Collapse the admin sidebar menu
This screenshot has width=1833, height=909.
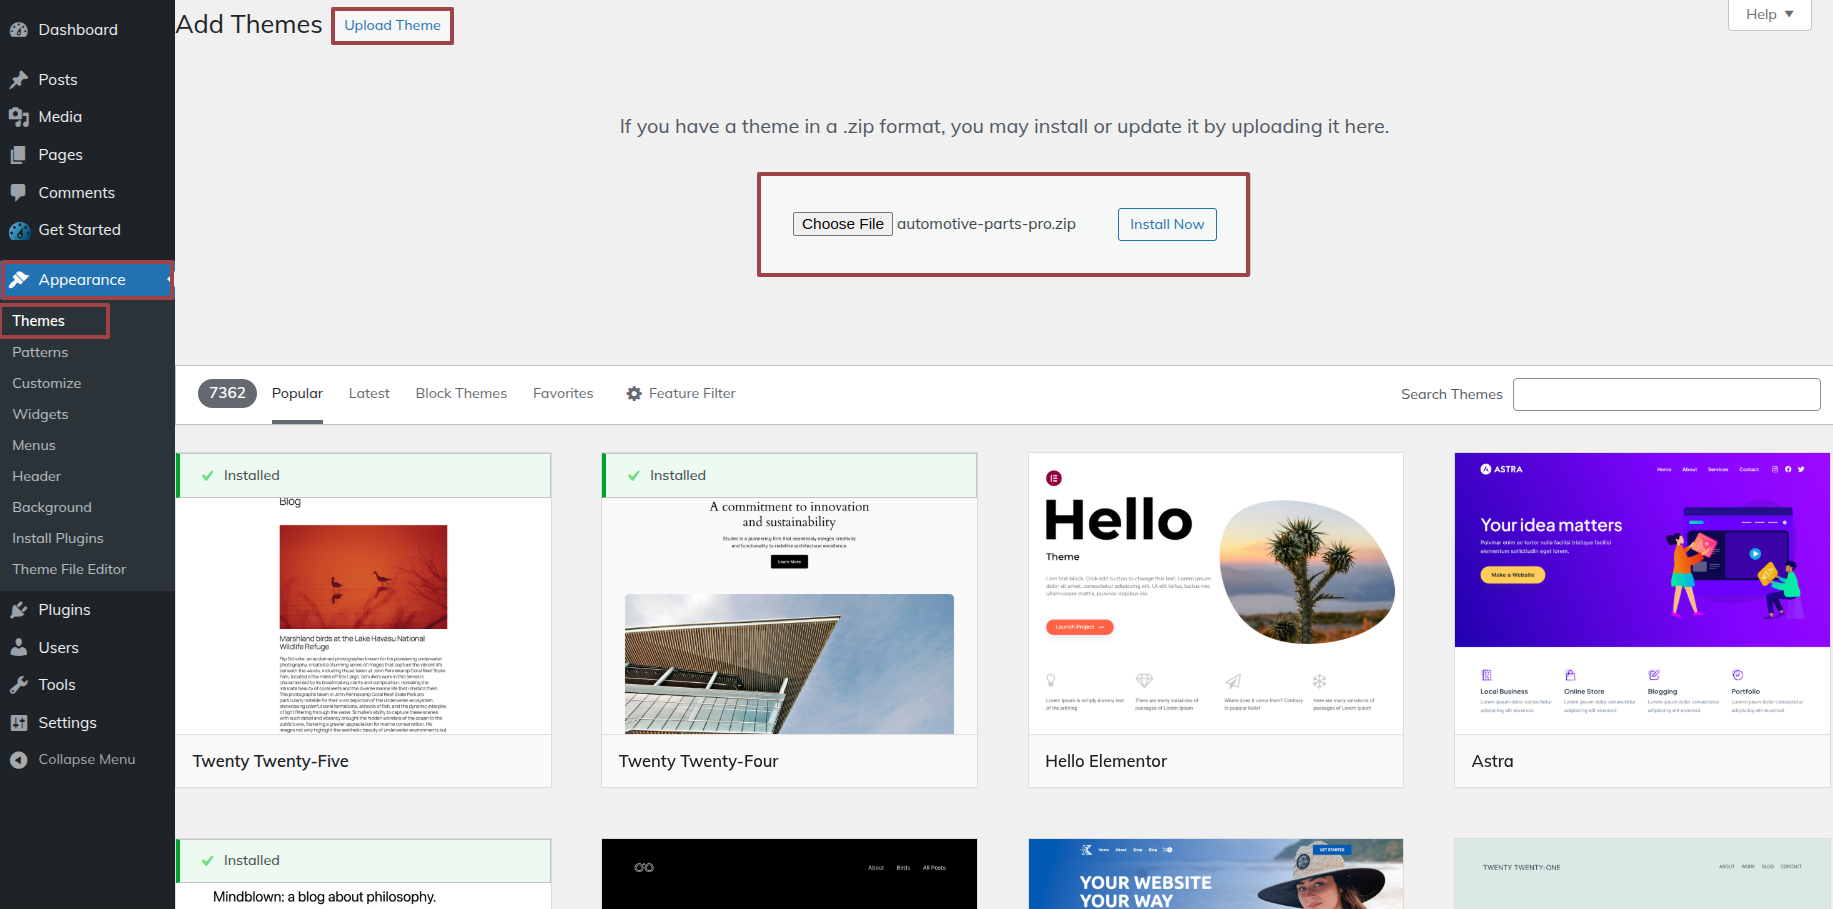coord(87,760)
